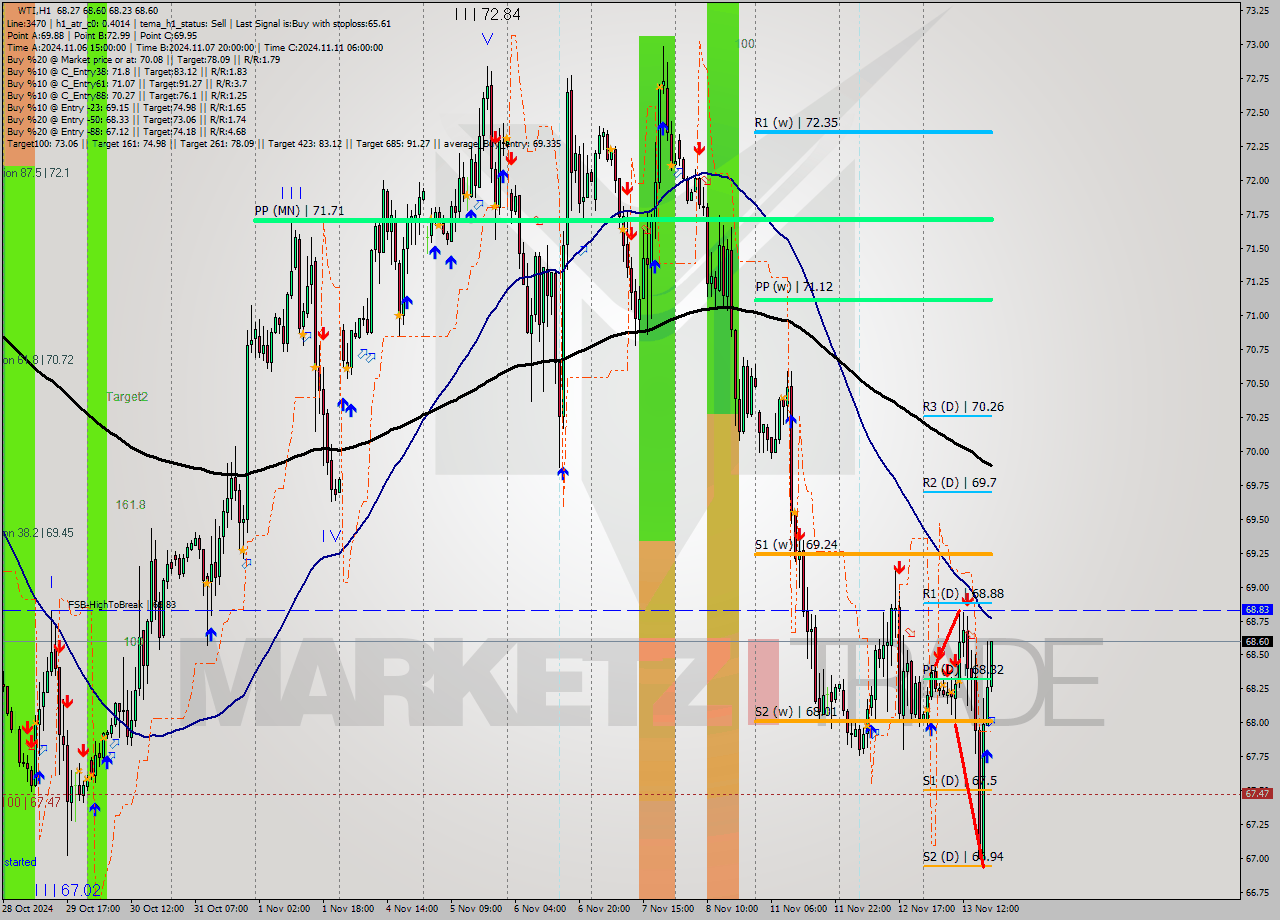Click the '11 Nov 22:00' time axis label

click(x=863, y=909)
